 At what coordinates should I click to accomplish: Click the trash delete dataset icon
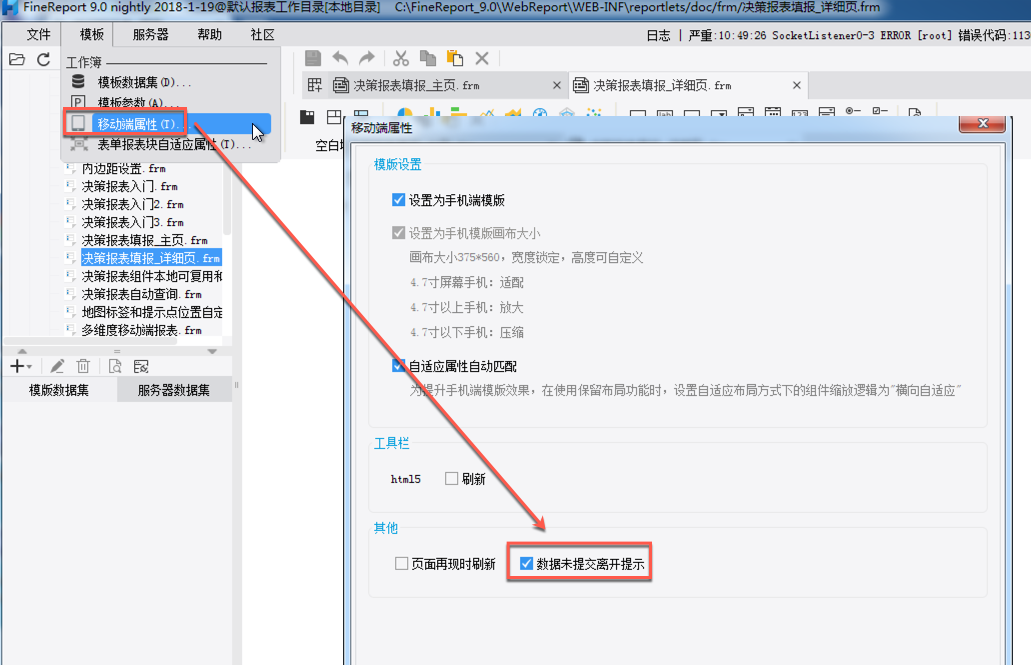(83, 366)
